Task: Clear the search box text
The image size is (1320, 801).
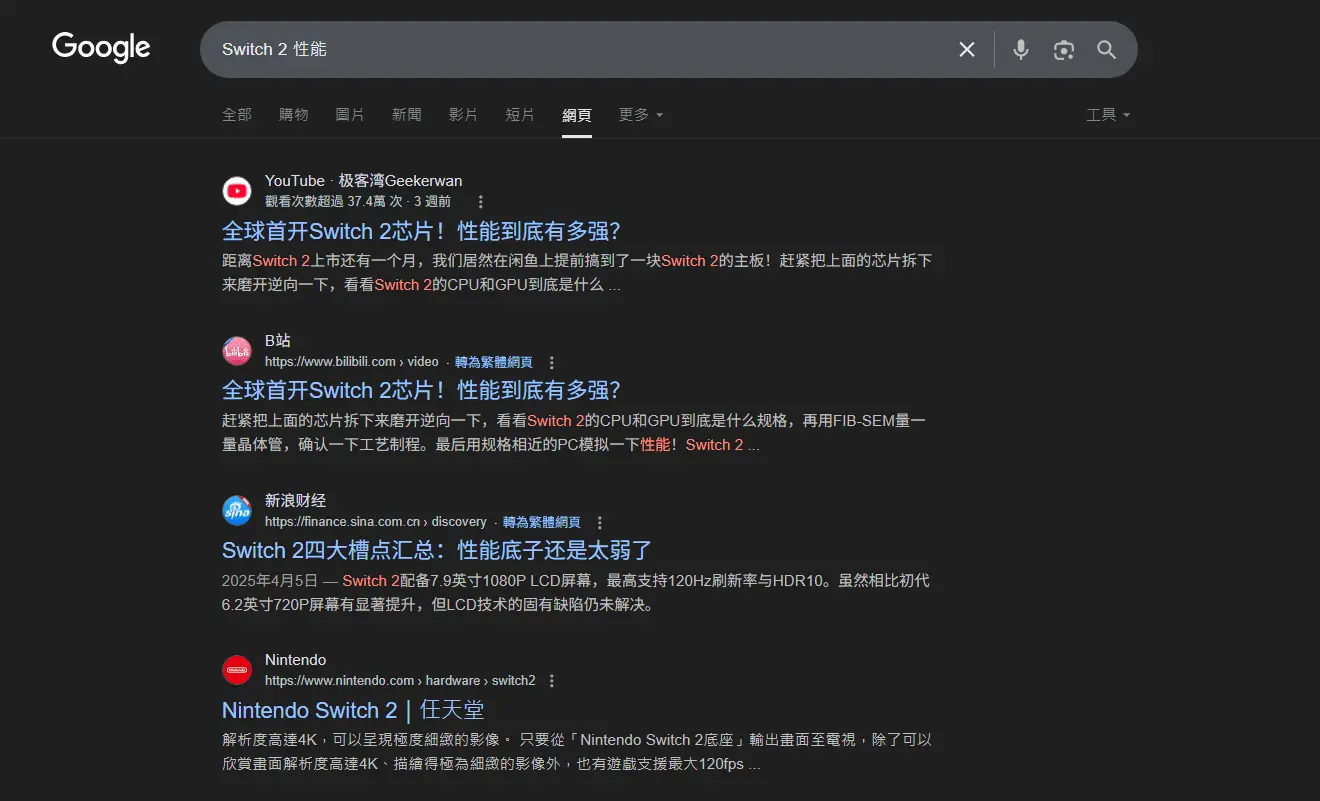Action: [966, 50]
